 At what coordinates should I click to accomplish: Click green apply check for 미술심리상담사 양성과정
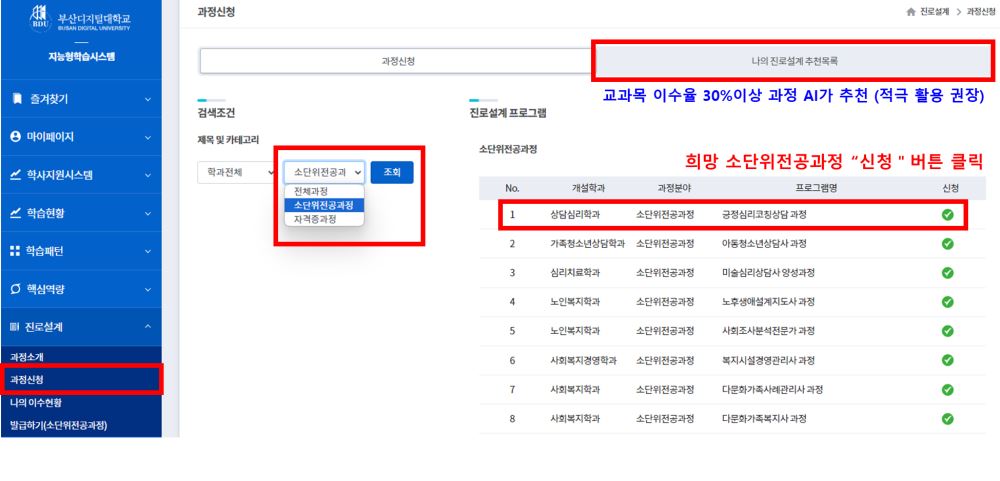[947, 273]
